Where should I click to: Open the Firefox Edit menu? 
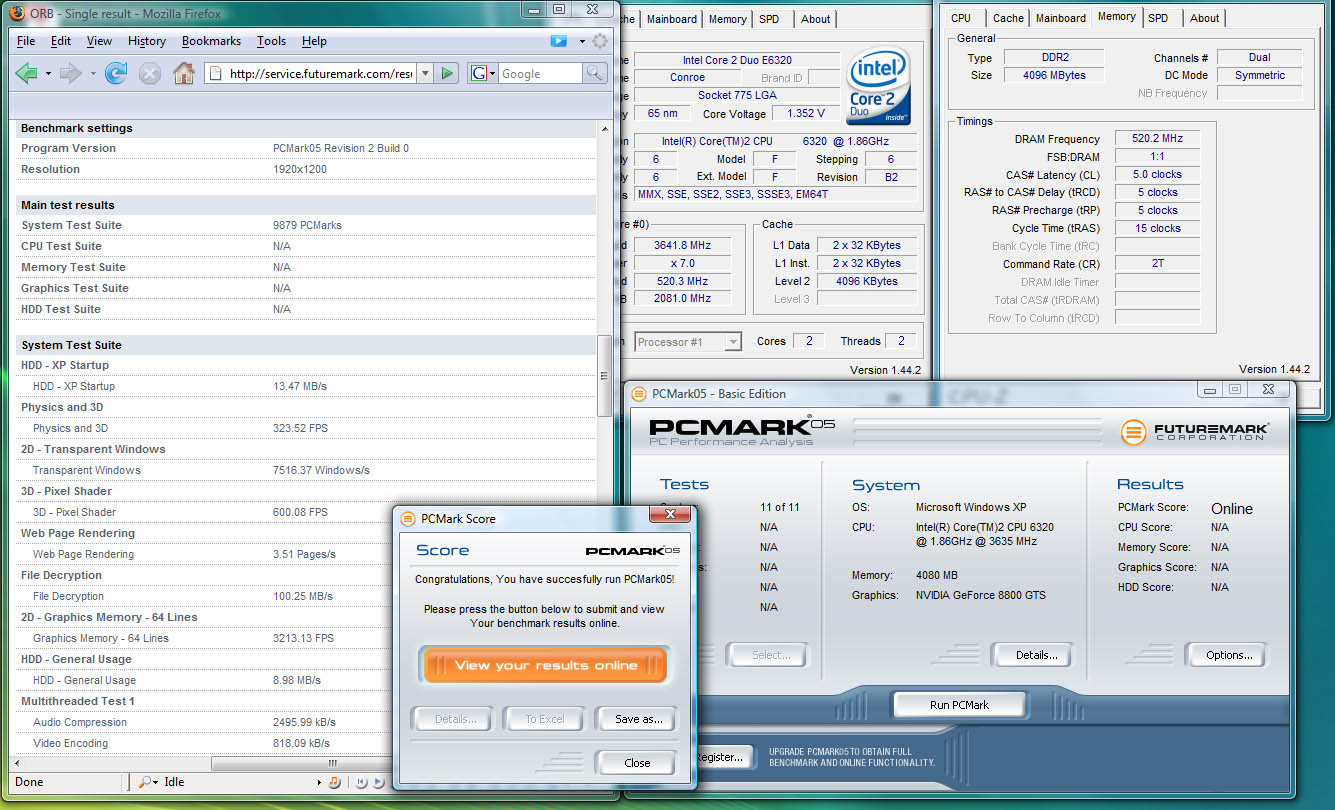[x=61, y=41]
